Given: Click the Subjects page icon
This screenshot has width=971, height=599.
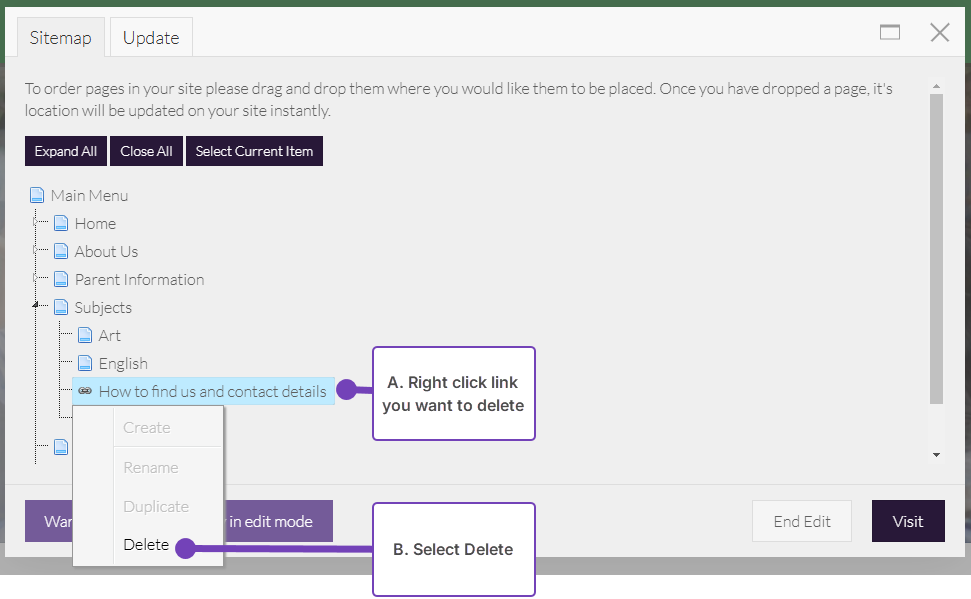Looking at the screenshot, I should 61,308.
